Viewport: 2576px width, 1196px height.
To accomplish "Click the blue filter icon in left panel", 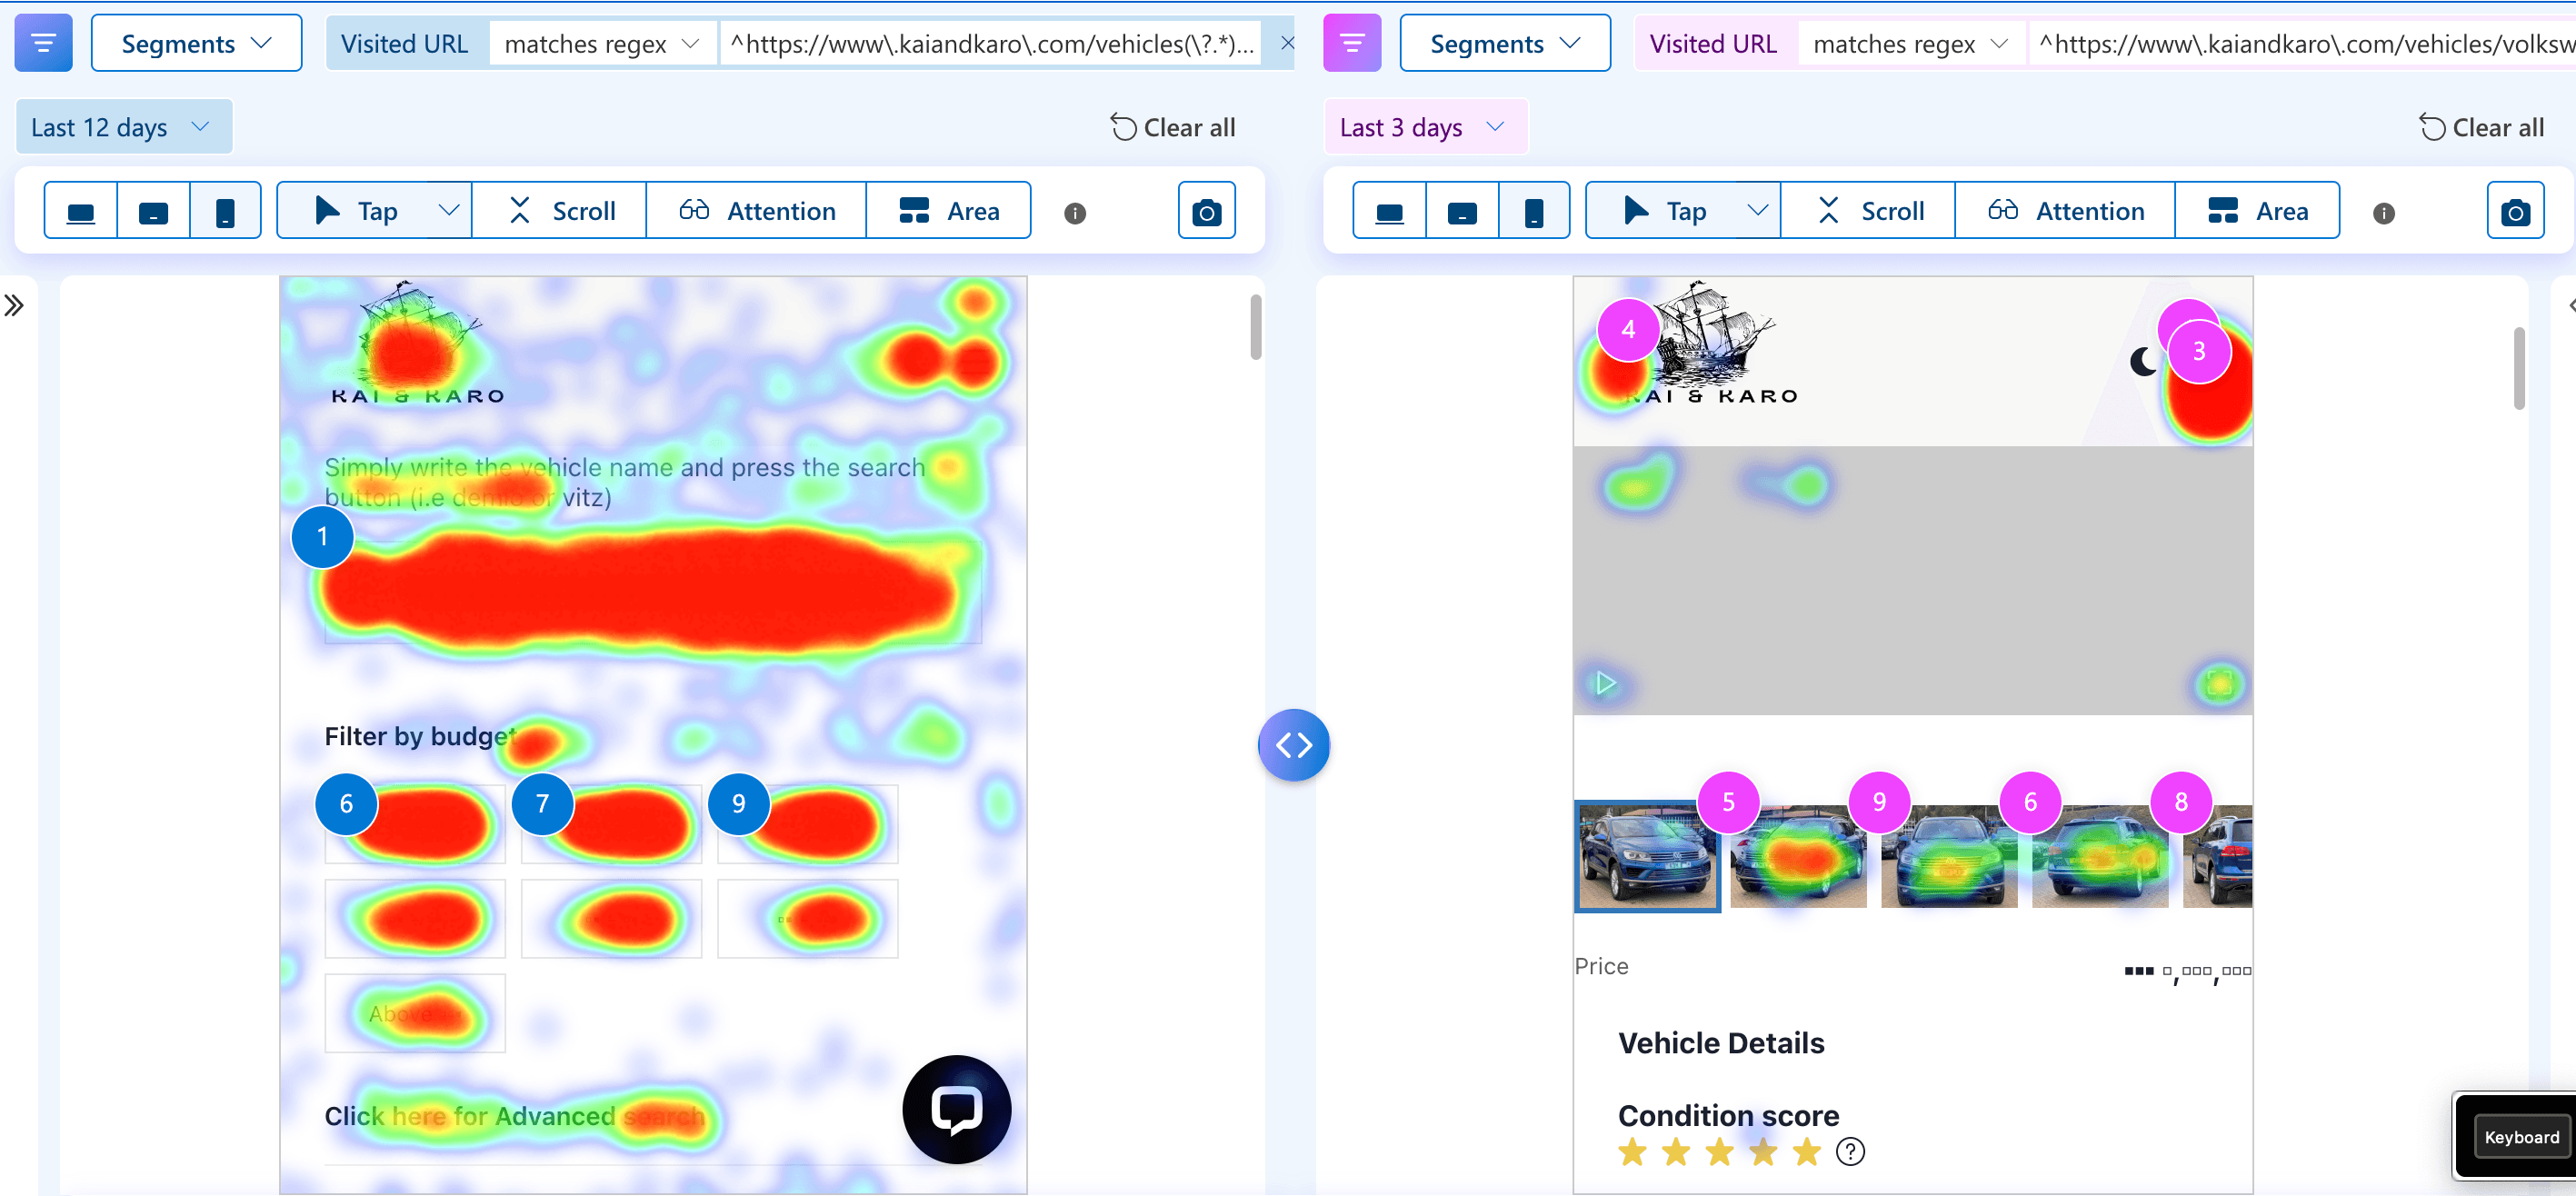I will (43, 43).
